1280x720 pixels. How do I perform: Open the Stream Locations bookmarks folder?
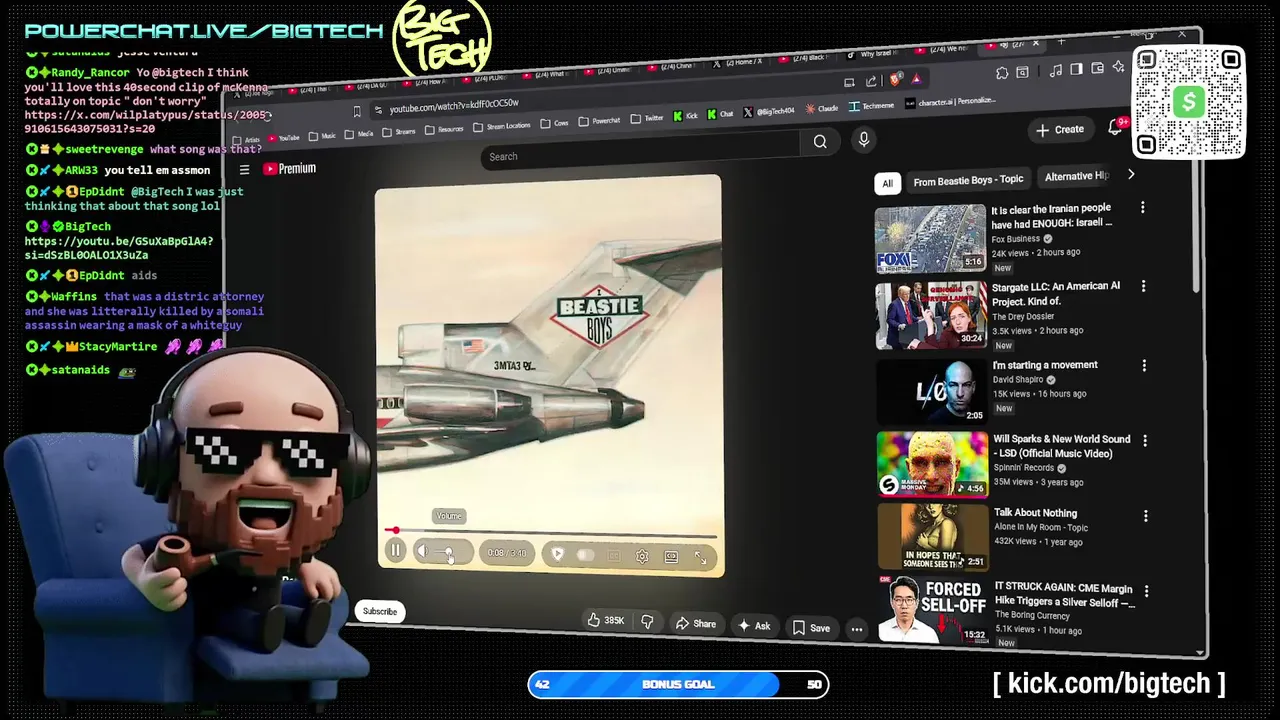coord(501,126)
